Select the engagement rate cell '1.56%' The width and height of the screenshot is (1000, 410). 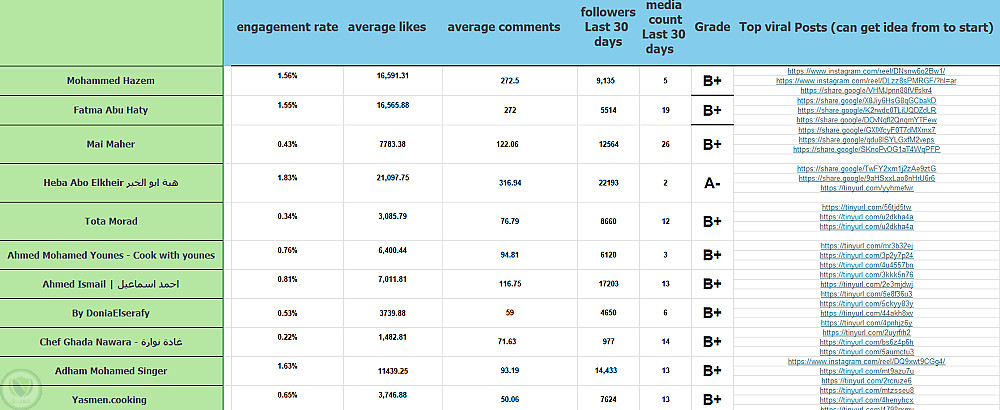point(287,76)
